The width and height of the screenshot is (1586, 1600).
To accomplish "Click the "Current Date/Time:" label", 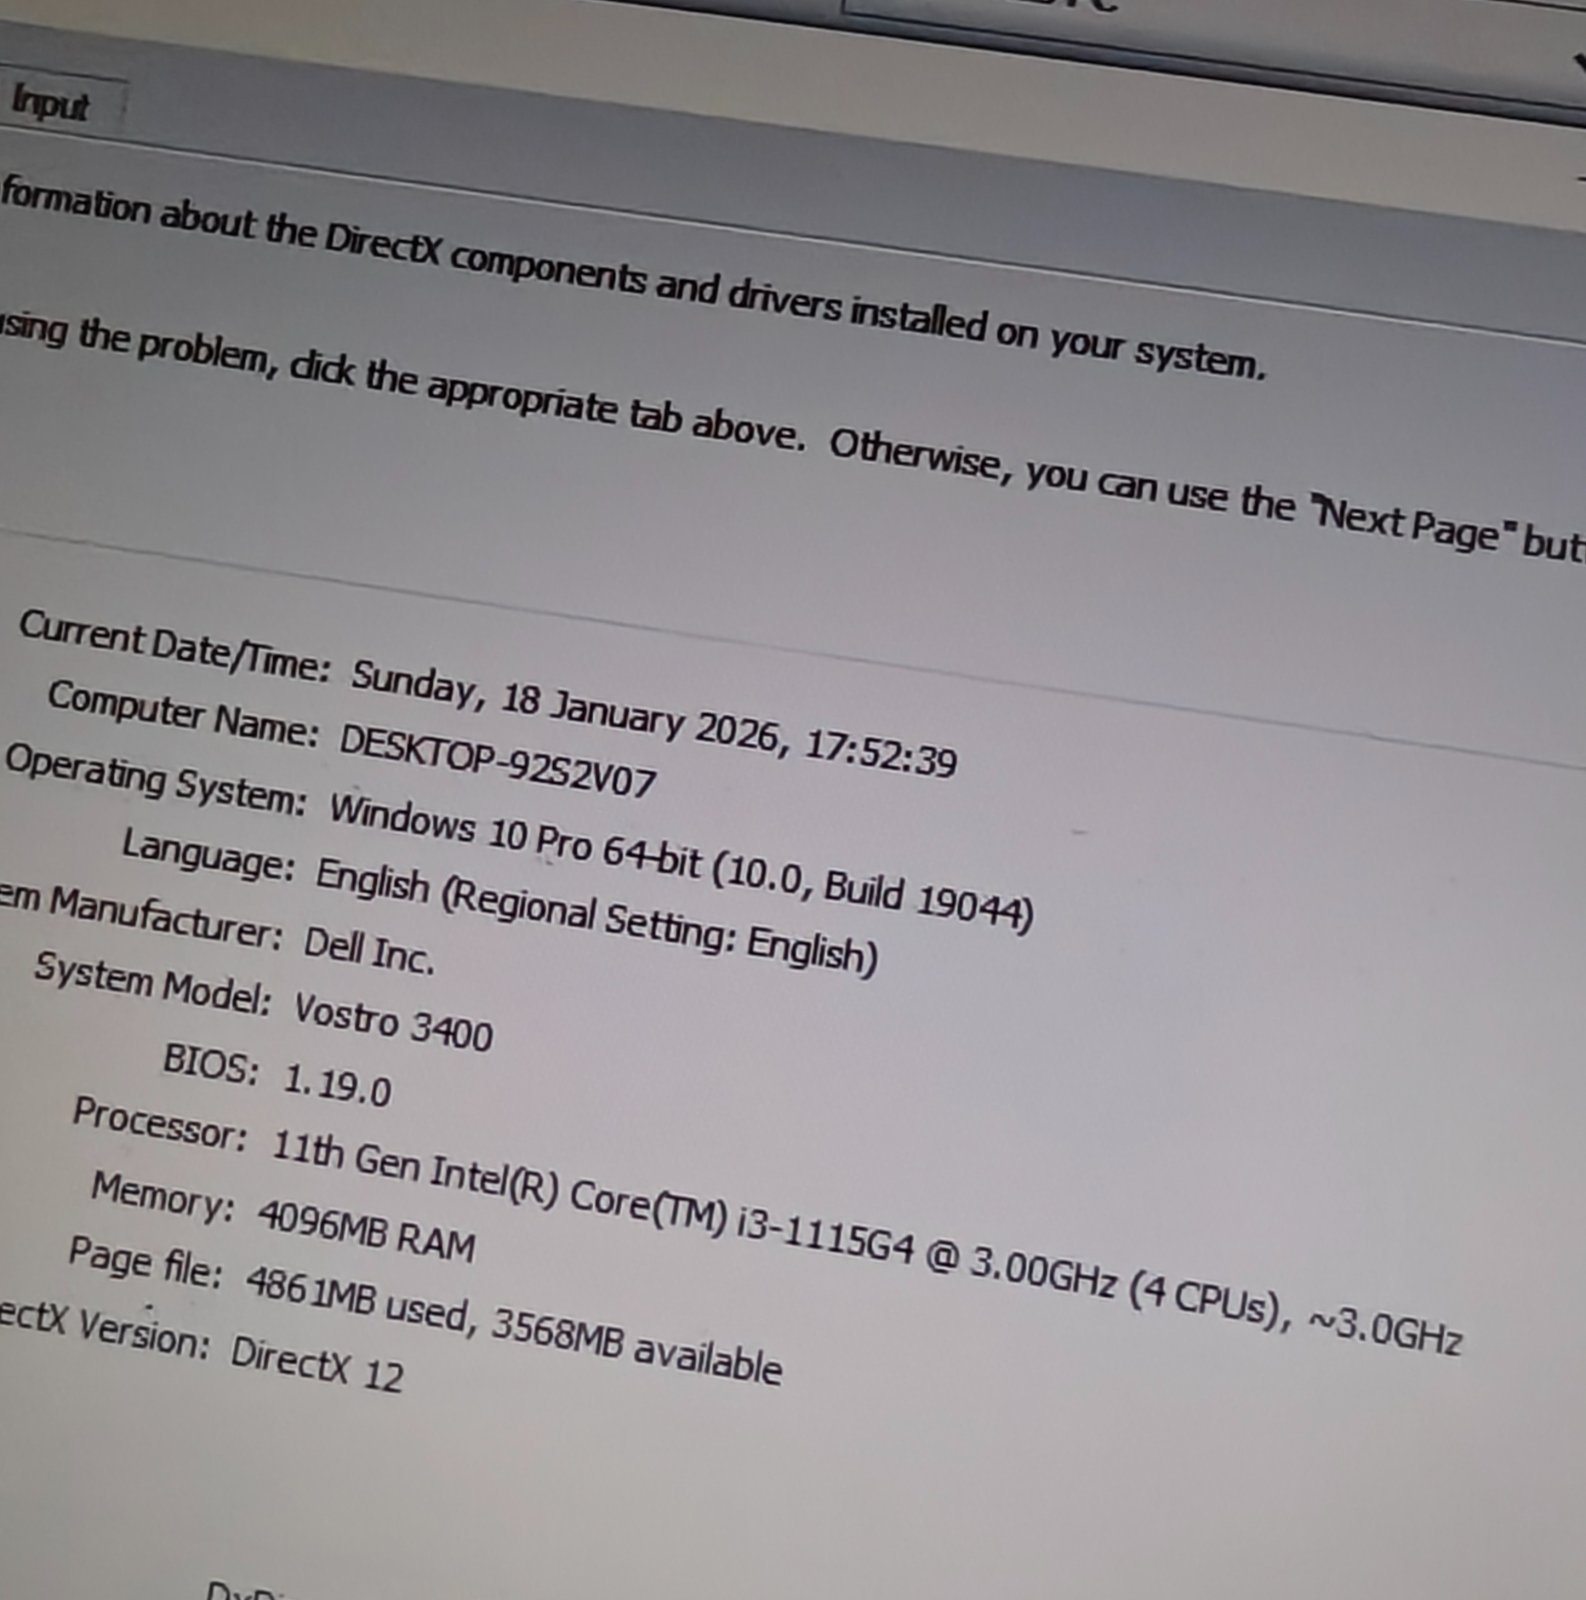I will 174,646.
